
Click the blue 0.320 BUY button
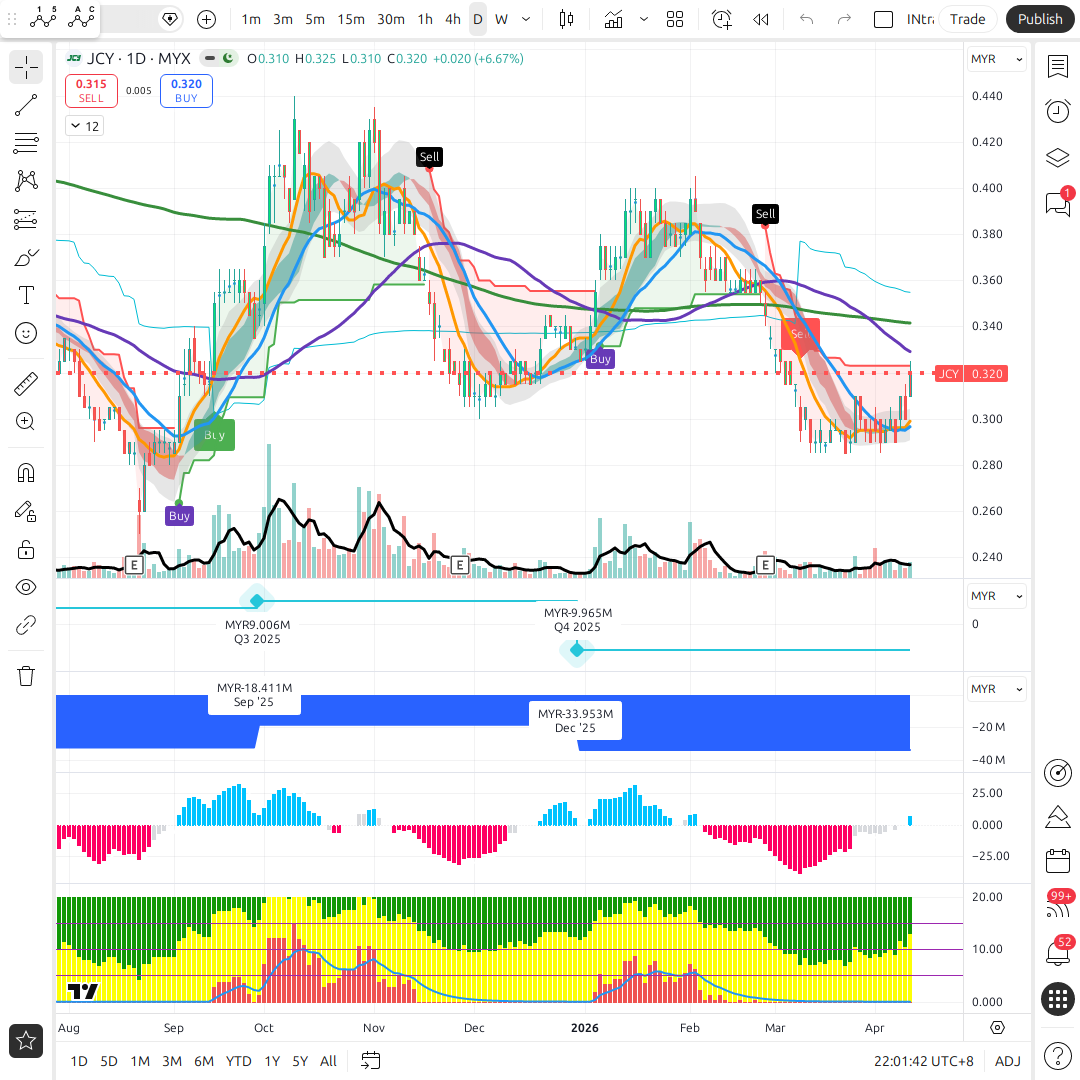186,91
